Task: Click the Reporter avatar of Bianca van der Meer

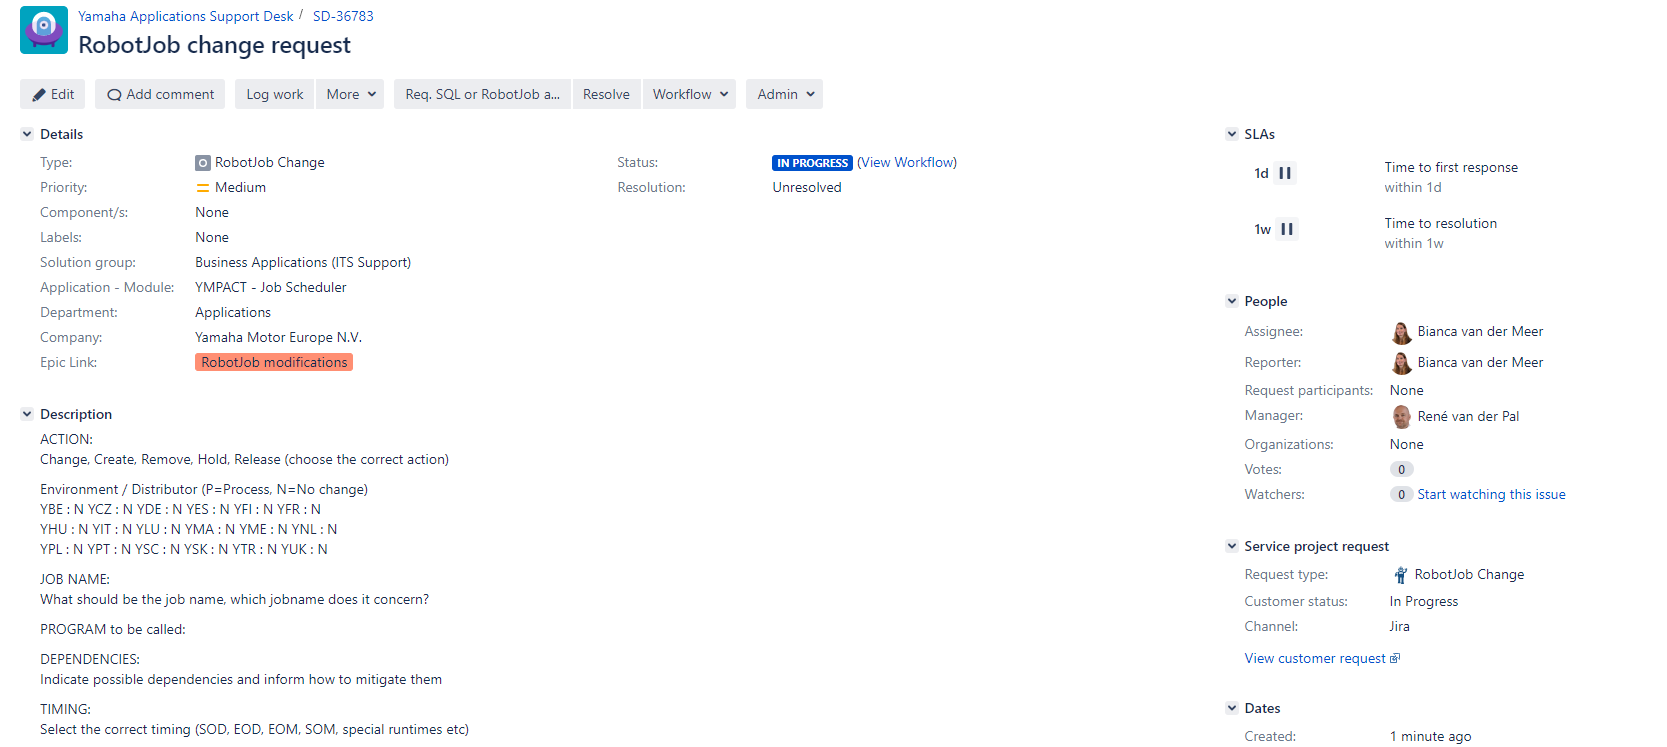Action: pos(1402,363)
